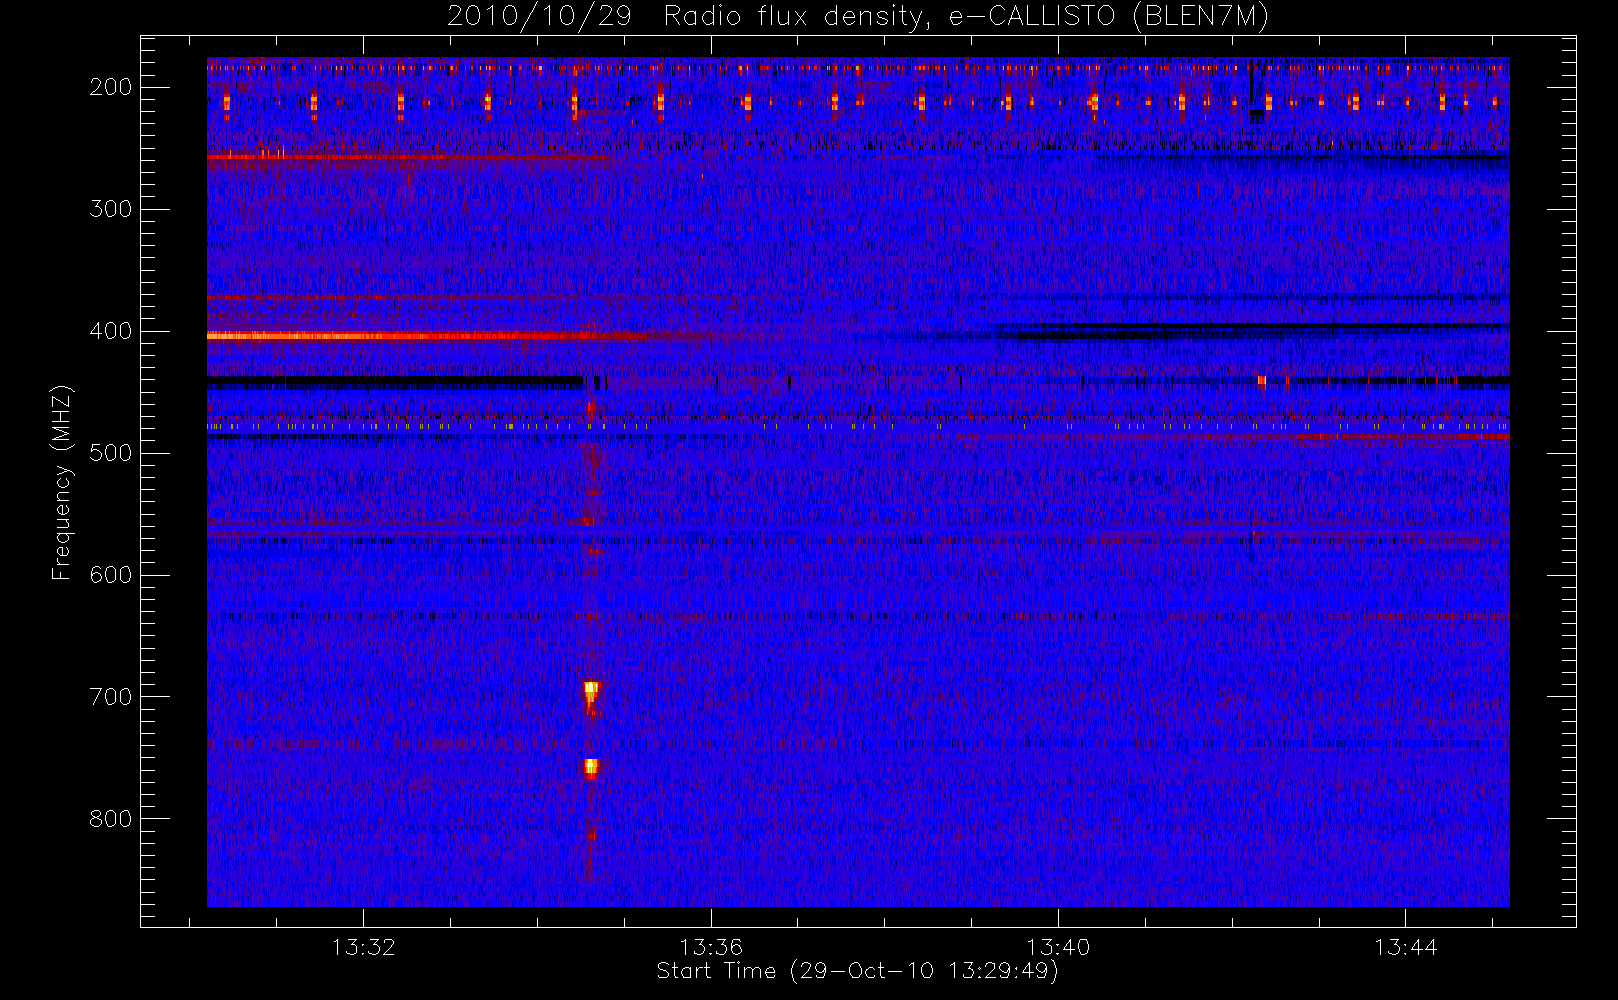Click the "Start Time (29-Oct-10 13:29:49)" label

point(857,971)
